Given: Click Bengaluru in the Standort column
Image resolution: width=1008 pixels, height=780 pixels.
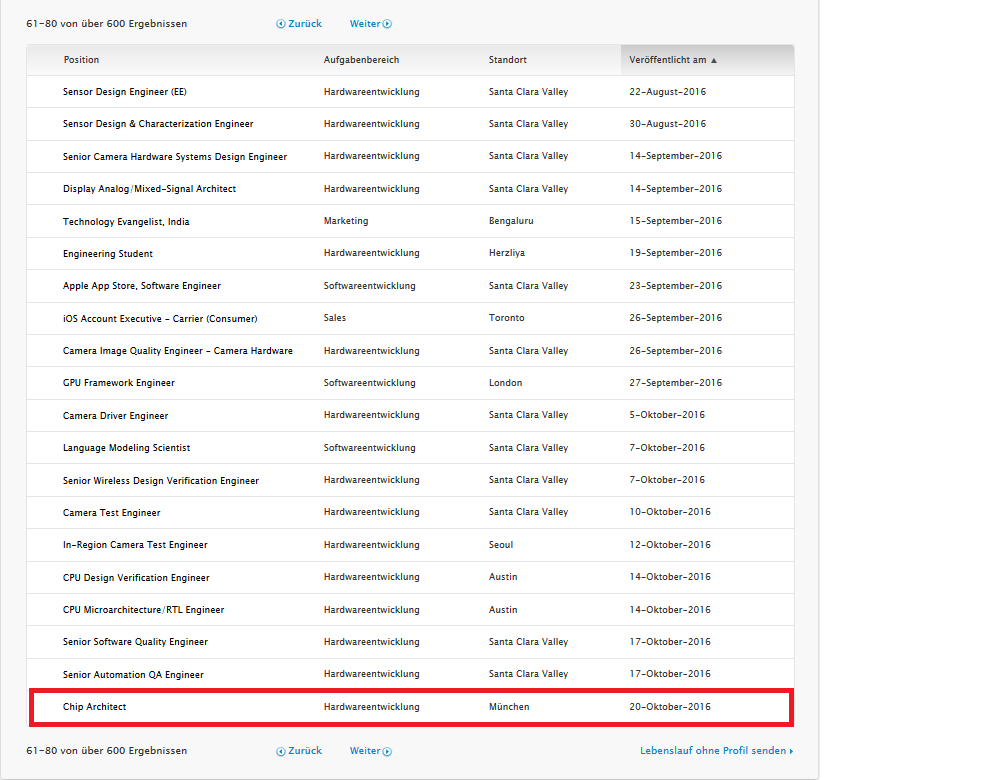Looking at the screenshot, I should click(x=511, y=221).
